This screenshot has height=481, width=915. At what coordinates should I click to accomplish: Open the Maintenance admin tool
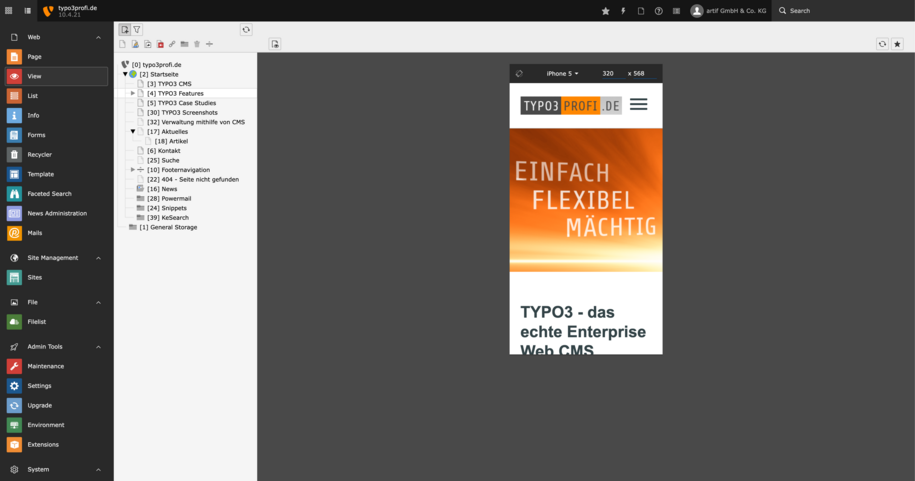coord(56,366)
